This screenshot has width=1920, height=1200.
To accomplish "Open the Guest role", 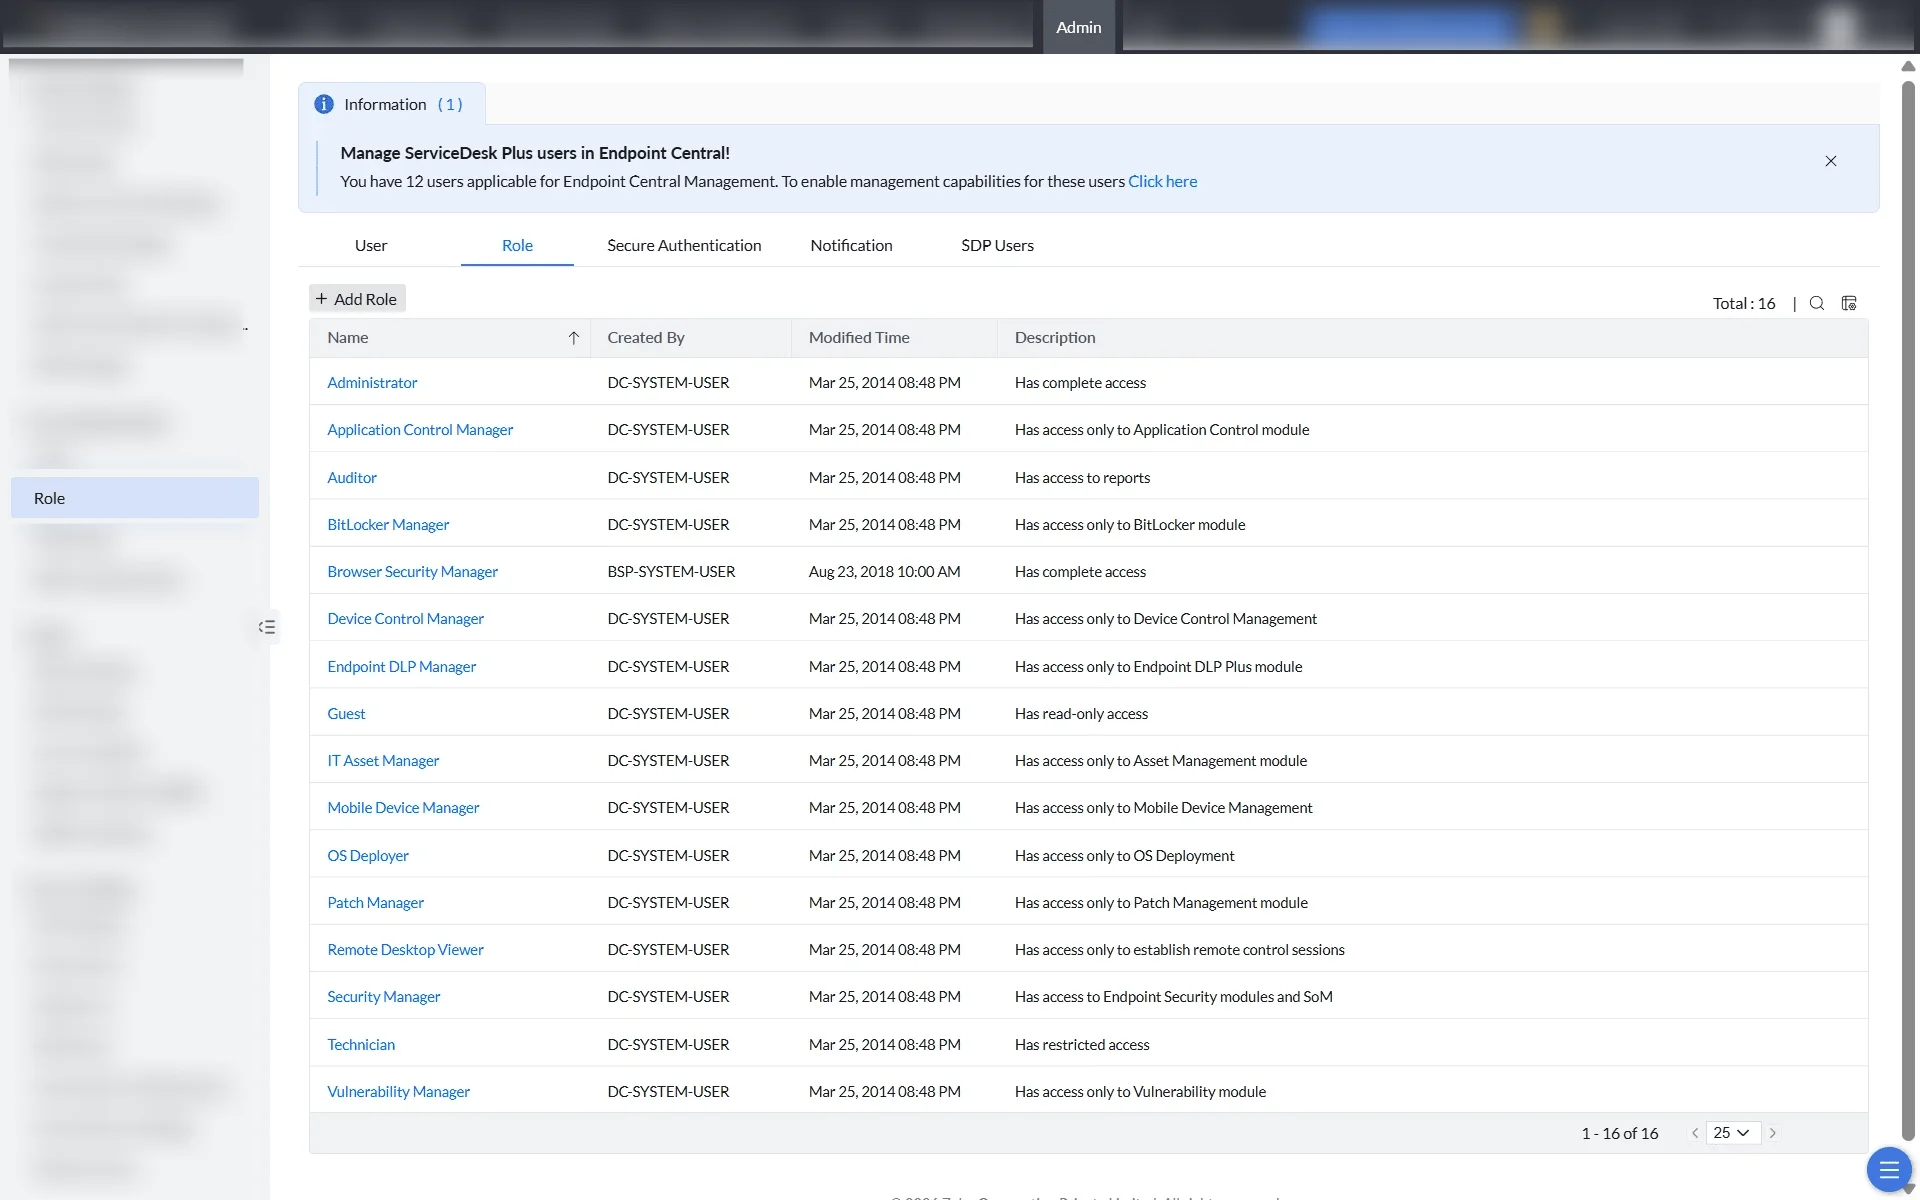I will click(x=346, y=713).
